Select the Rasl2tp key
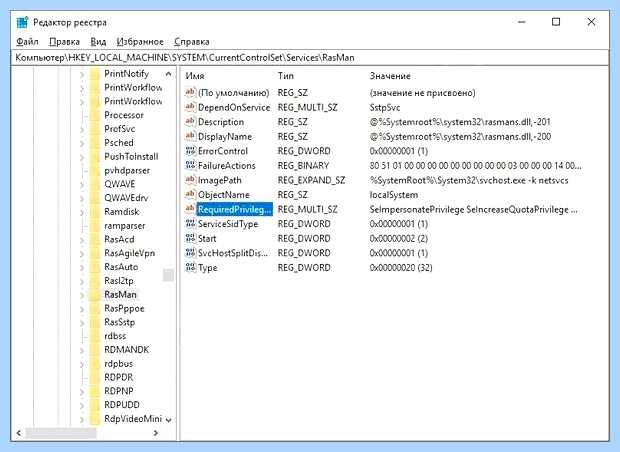620x452 pixels. coord(119,281)
